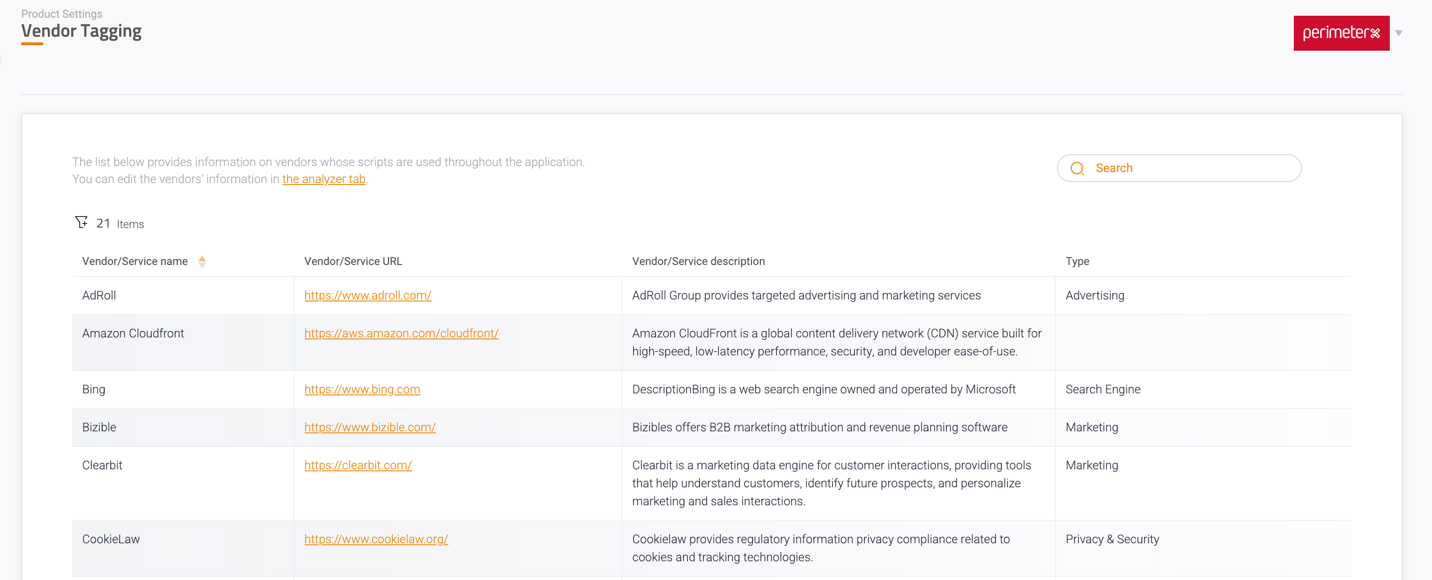Click the Product Settings breadcrumb
This screenshot has width=1432, height=580.
tap(61, 14)
